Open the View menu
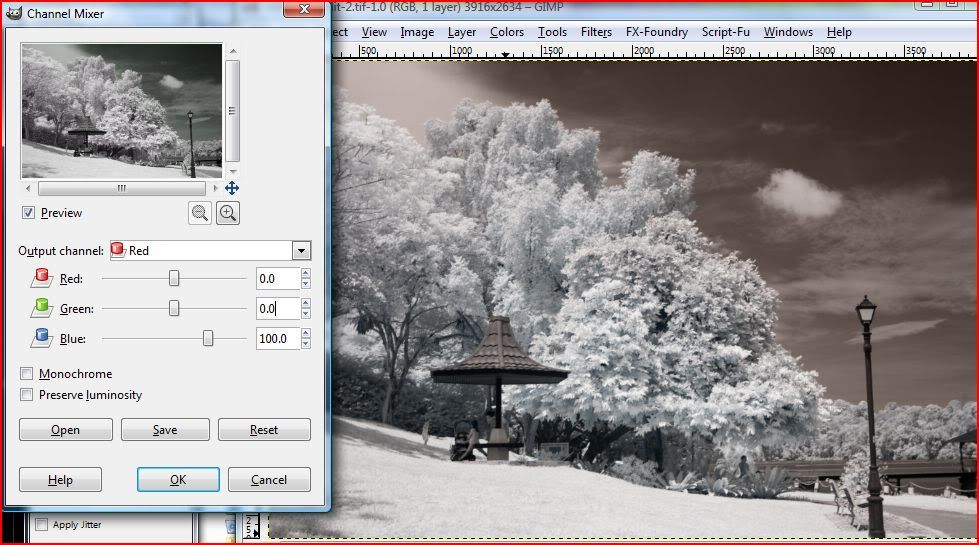This screenshot has height=545, width=979. coord(374,32)
